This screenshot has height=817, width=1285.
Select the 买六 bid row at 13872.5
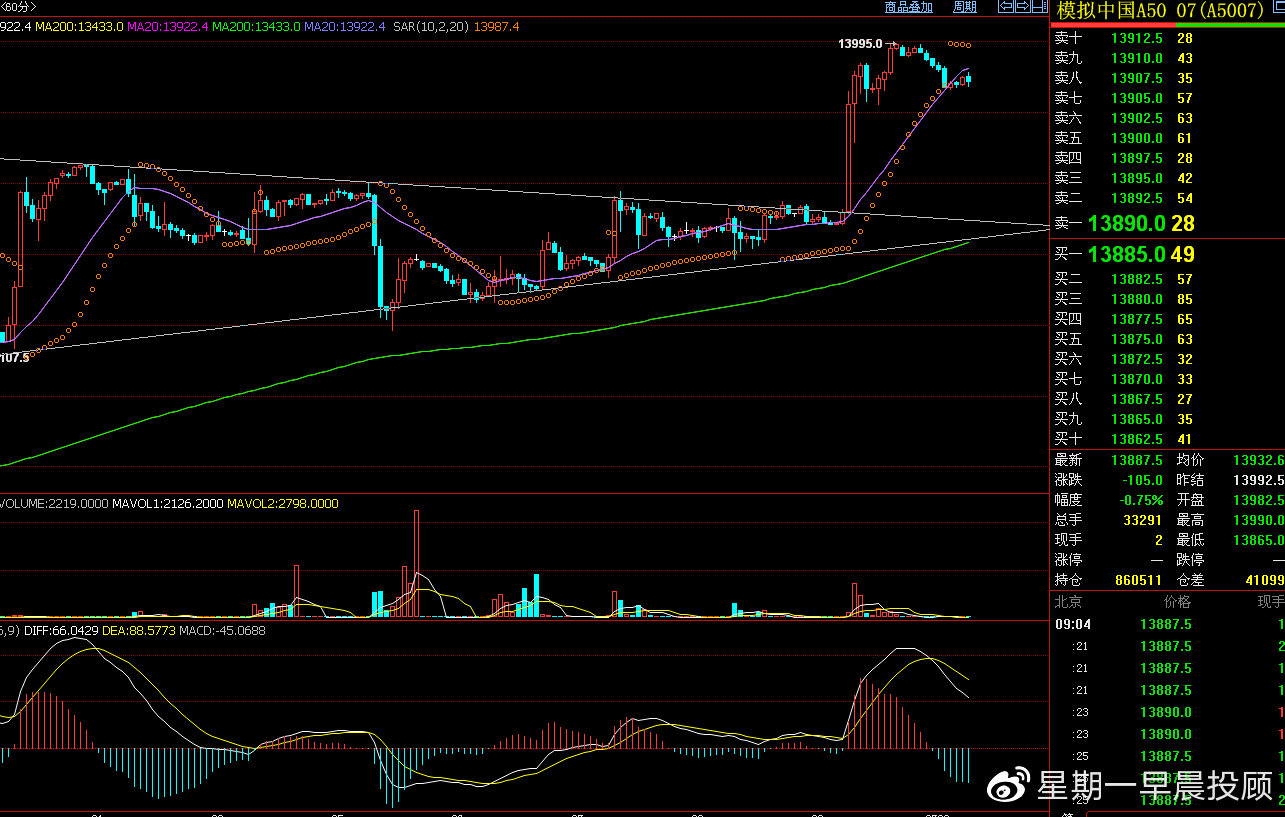coord(1167,359)
